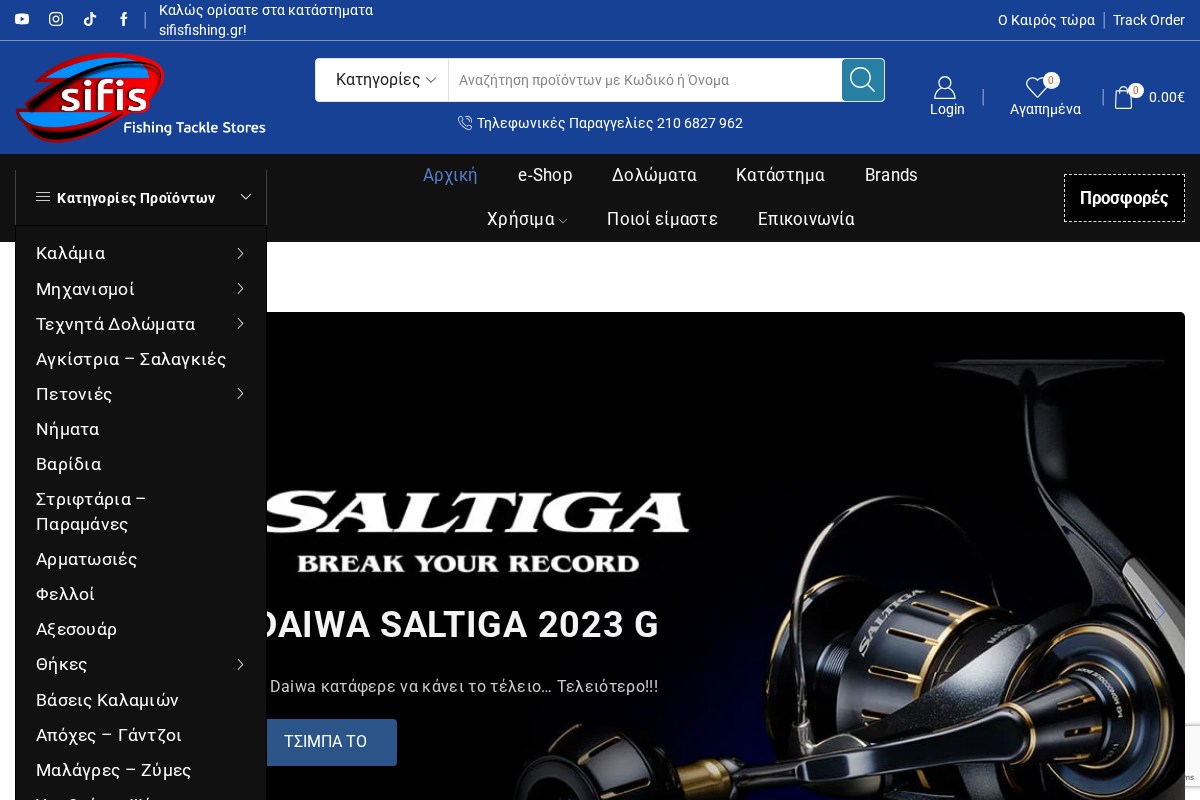Click the 0.00€ cart total

1167,97
